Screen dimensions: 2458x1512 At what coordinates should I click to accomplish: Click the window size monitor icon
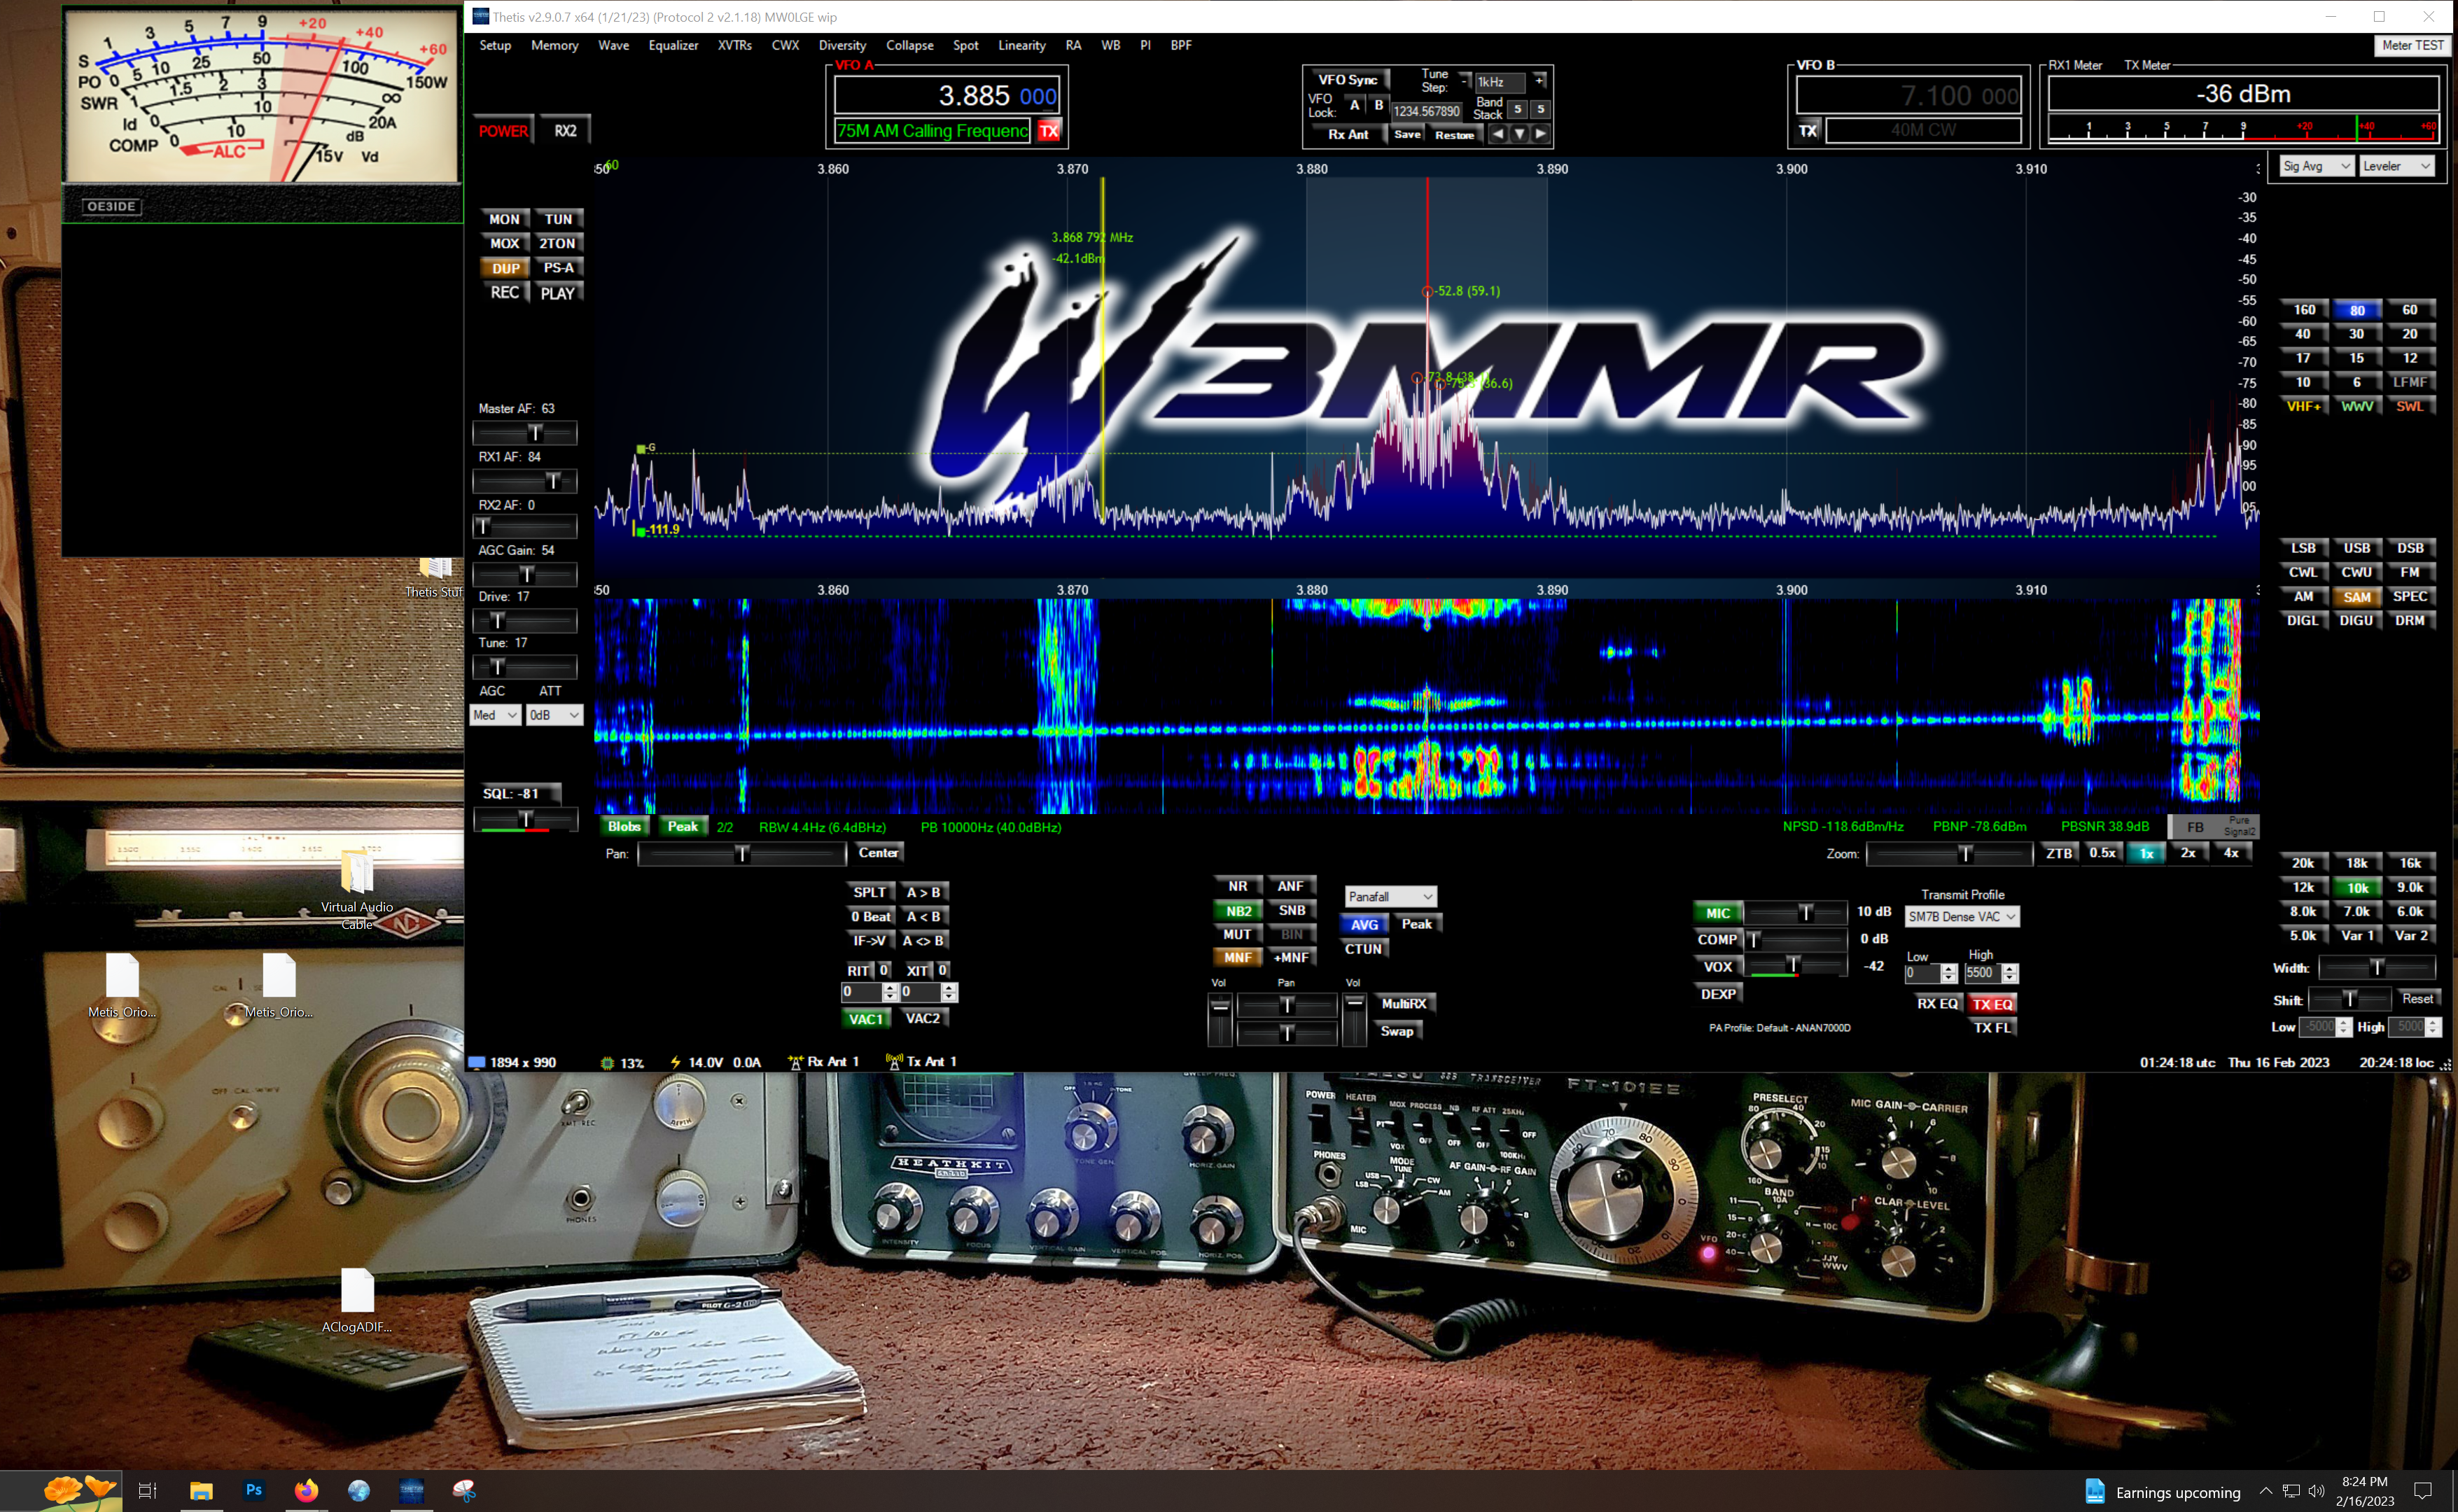[477, 1062]
